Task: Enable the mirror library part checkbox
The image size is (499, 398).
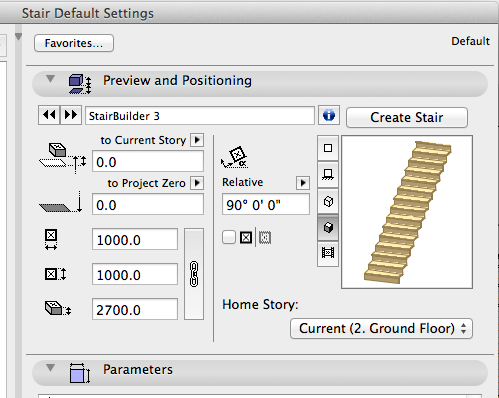Action: click(229, 237)
